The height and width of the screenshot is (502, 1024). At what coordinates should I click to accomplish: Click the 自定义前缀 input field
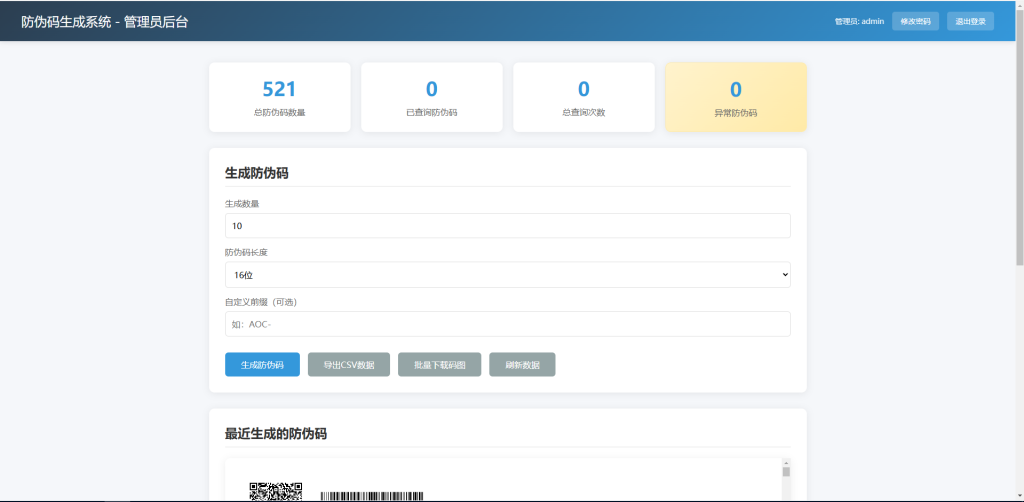click(507, 324)
